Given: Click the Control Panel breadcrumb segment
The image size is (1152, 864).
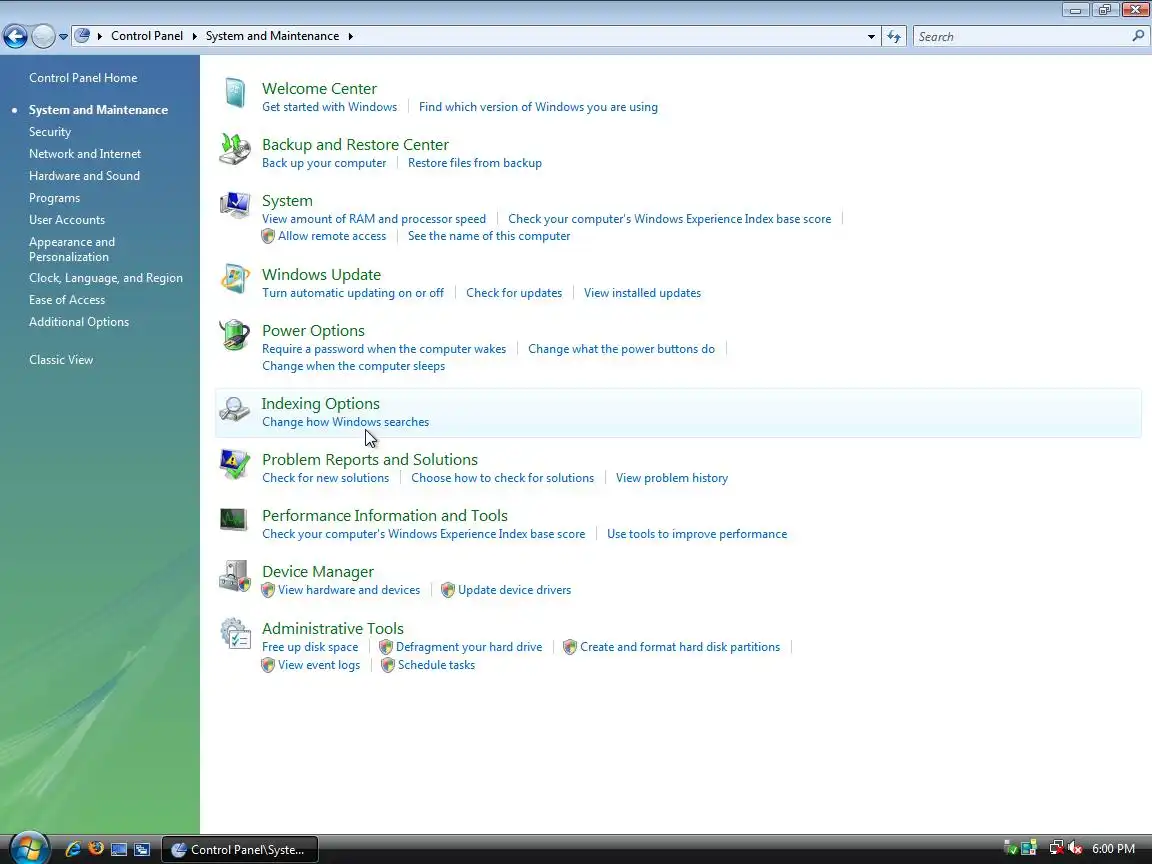Looking at the screenshot, I should point(147,36).
